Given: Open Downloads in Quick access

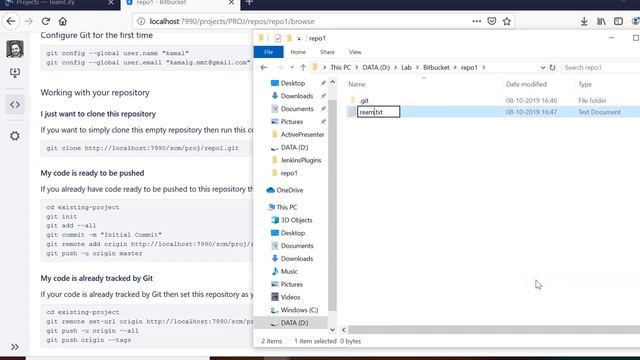Looking at the screenshot, I should (297, 96).
